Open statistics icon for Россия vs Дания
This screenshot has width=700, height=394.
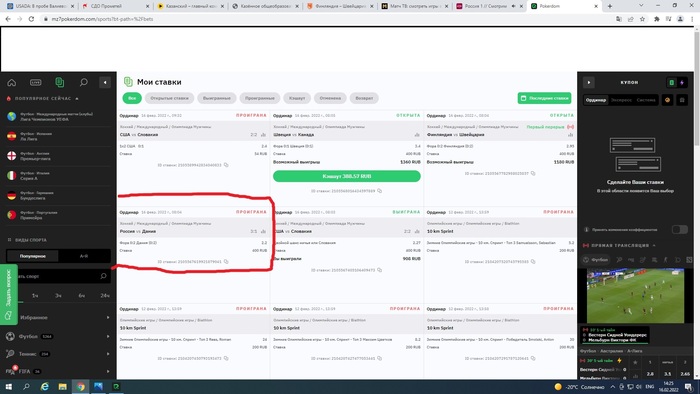263,232
